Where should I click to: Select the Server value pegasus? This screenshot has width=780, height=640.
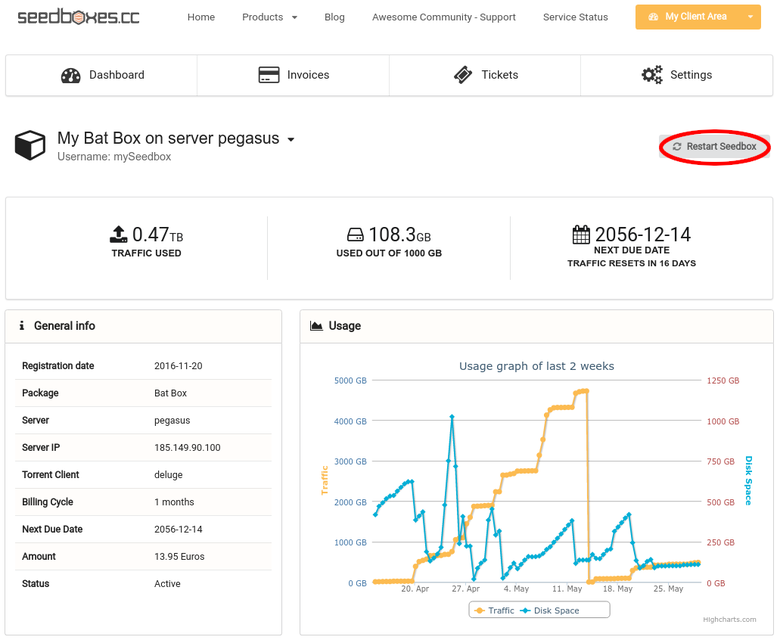(172, 421)
